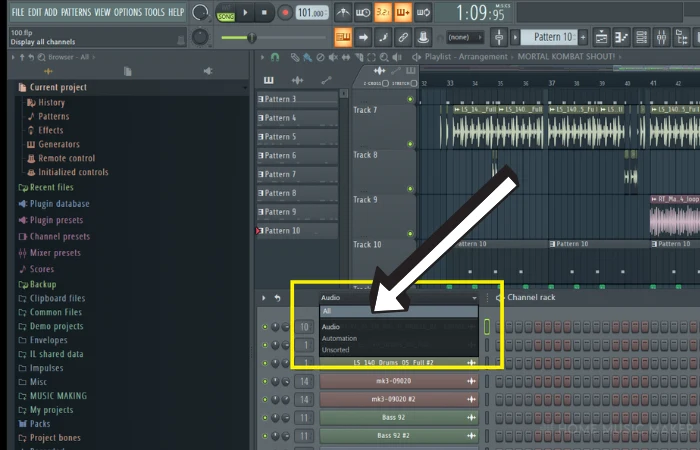Click the chain link controller icon
The height and width of the screenshot is (450, 700).
pyautogui.click(x=403, y=38)
